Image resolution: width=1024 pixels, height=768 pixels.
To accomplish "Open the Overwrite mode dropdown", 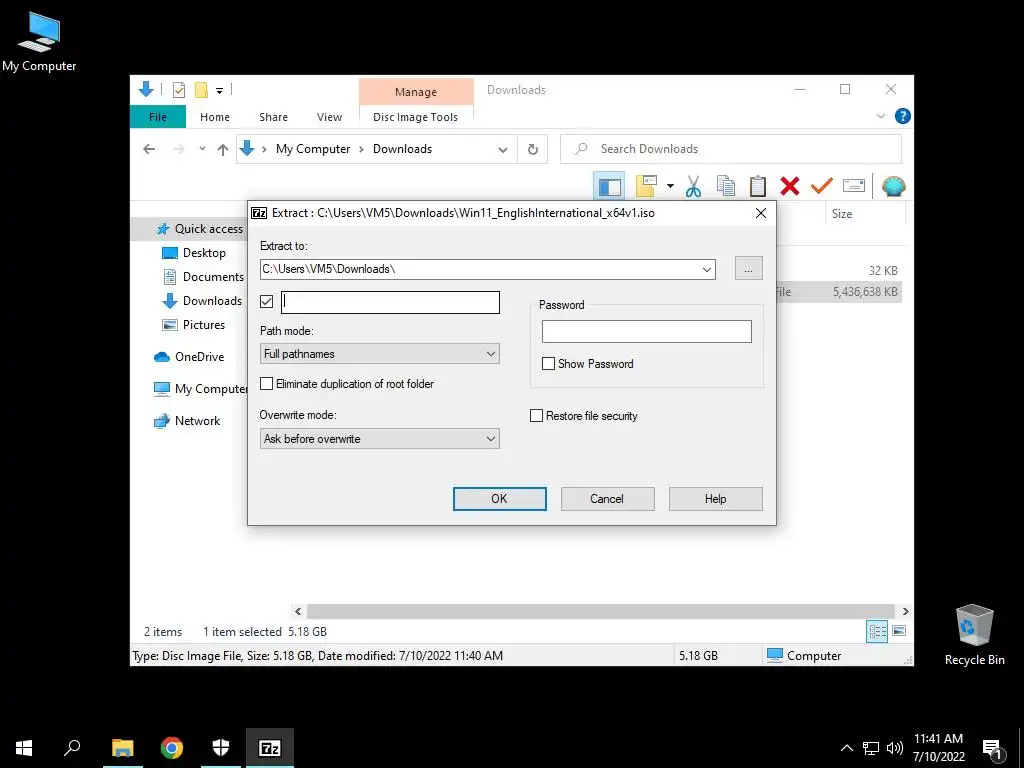I will click(379, 439).
